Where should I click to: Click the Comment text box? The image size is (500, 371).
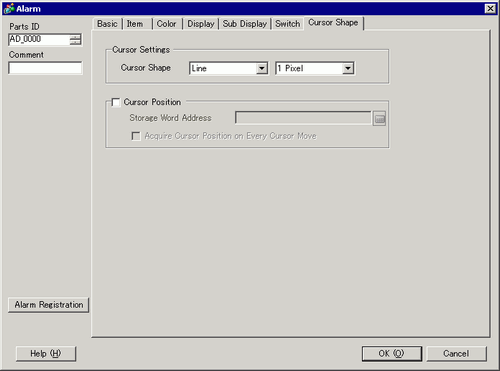pyautogui.click(x=45, y=68)
